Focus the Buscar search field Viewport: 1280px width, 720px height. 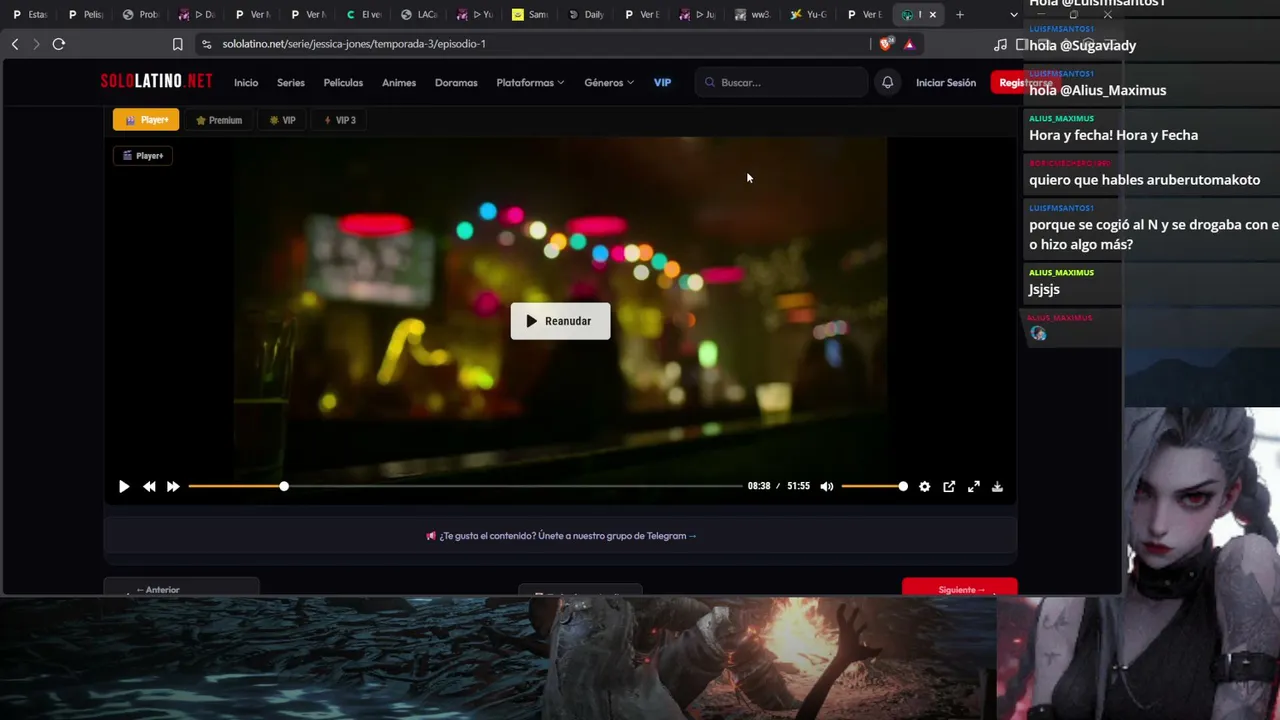782,83
